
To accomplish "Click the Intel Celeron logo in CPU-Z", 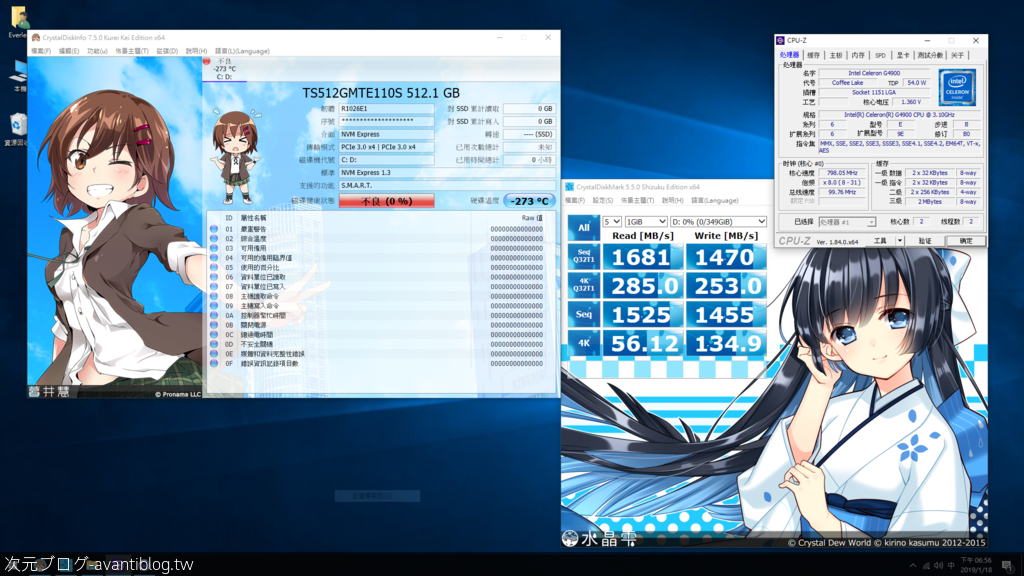I will [x=957, y=88].
